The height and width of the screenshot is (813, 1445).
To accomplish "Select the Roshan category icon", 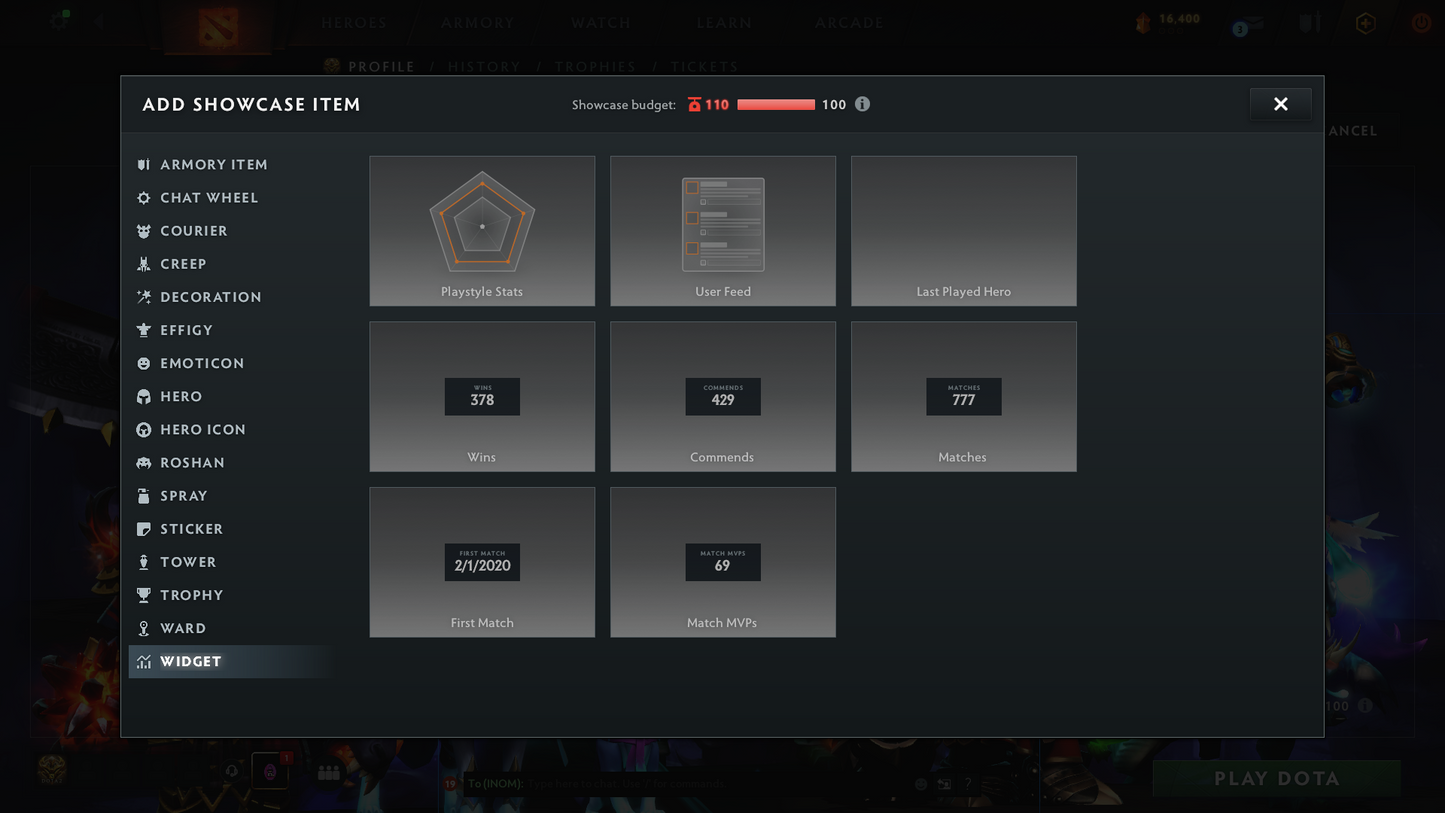I will click(x=144, y=462).
